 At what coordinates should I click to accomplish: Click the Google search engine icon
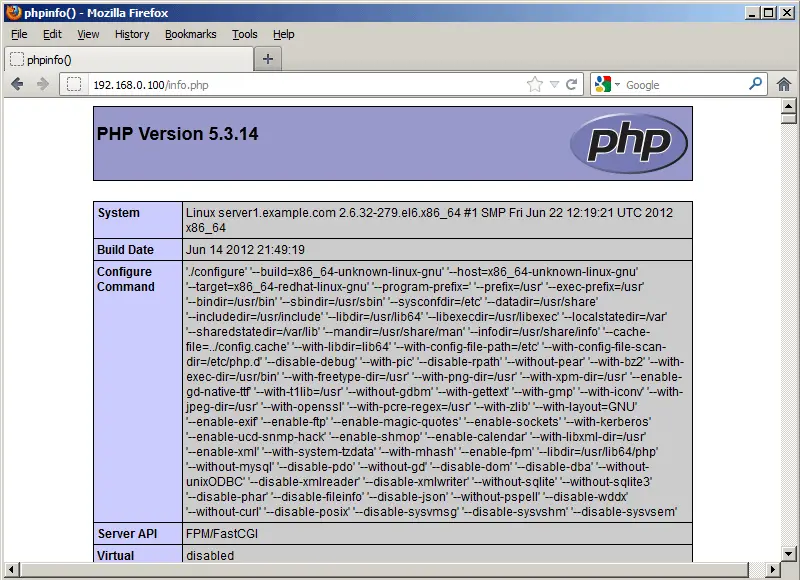tap(603, 84)
